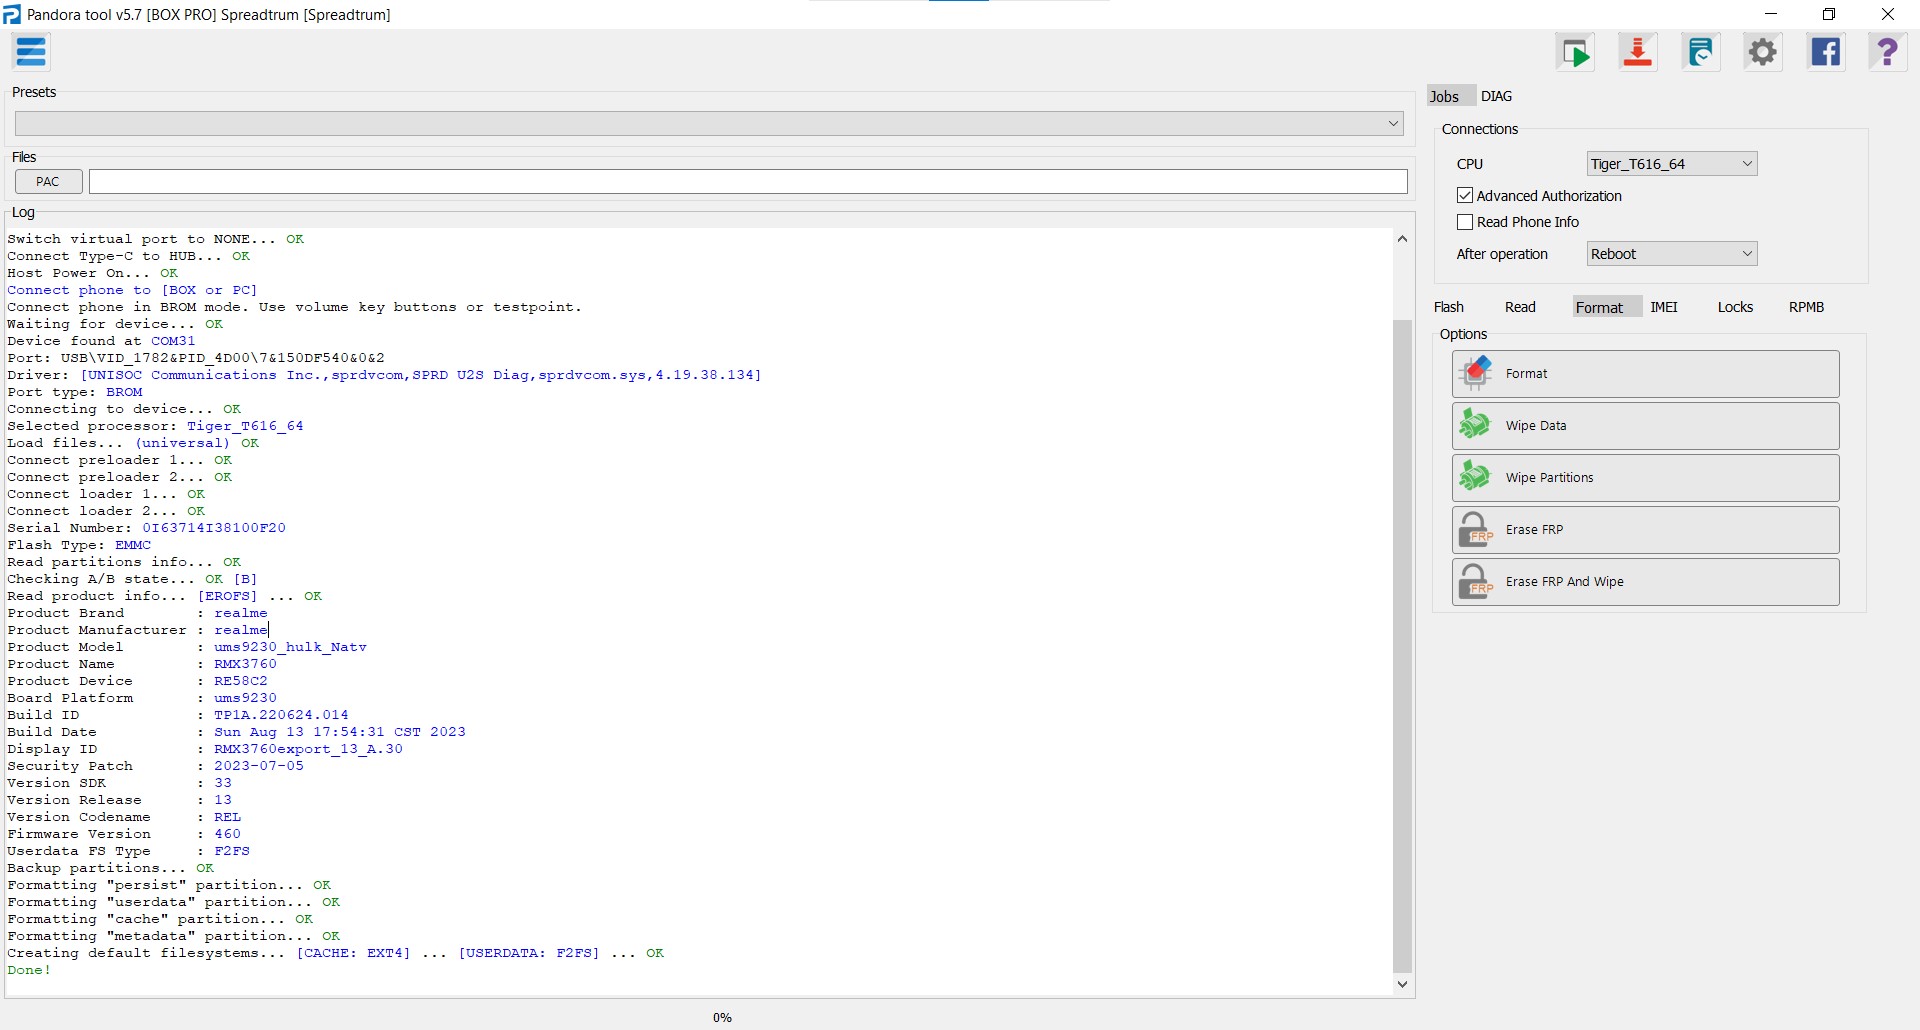Open the Locks tab
The height and width of the screenshot is (1030, 1920).
(1735, 307)
